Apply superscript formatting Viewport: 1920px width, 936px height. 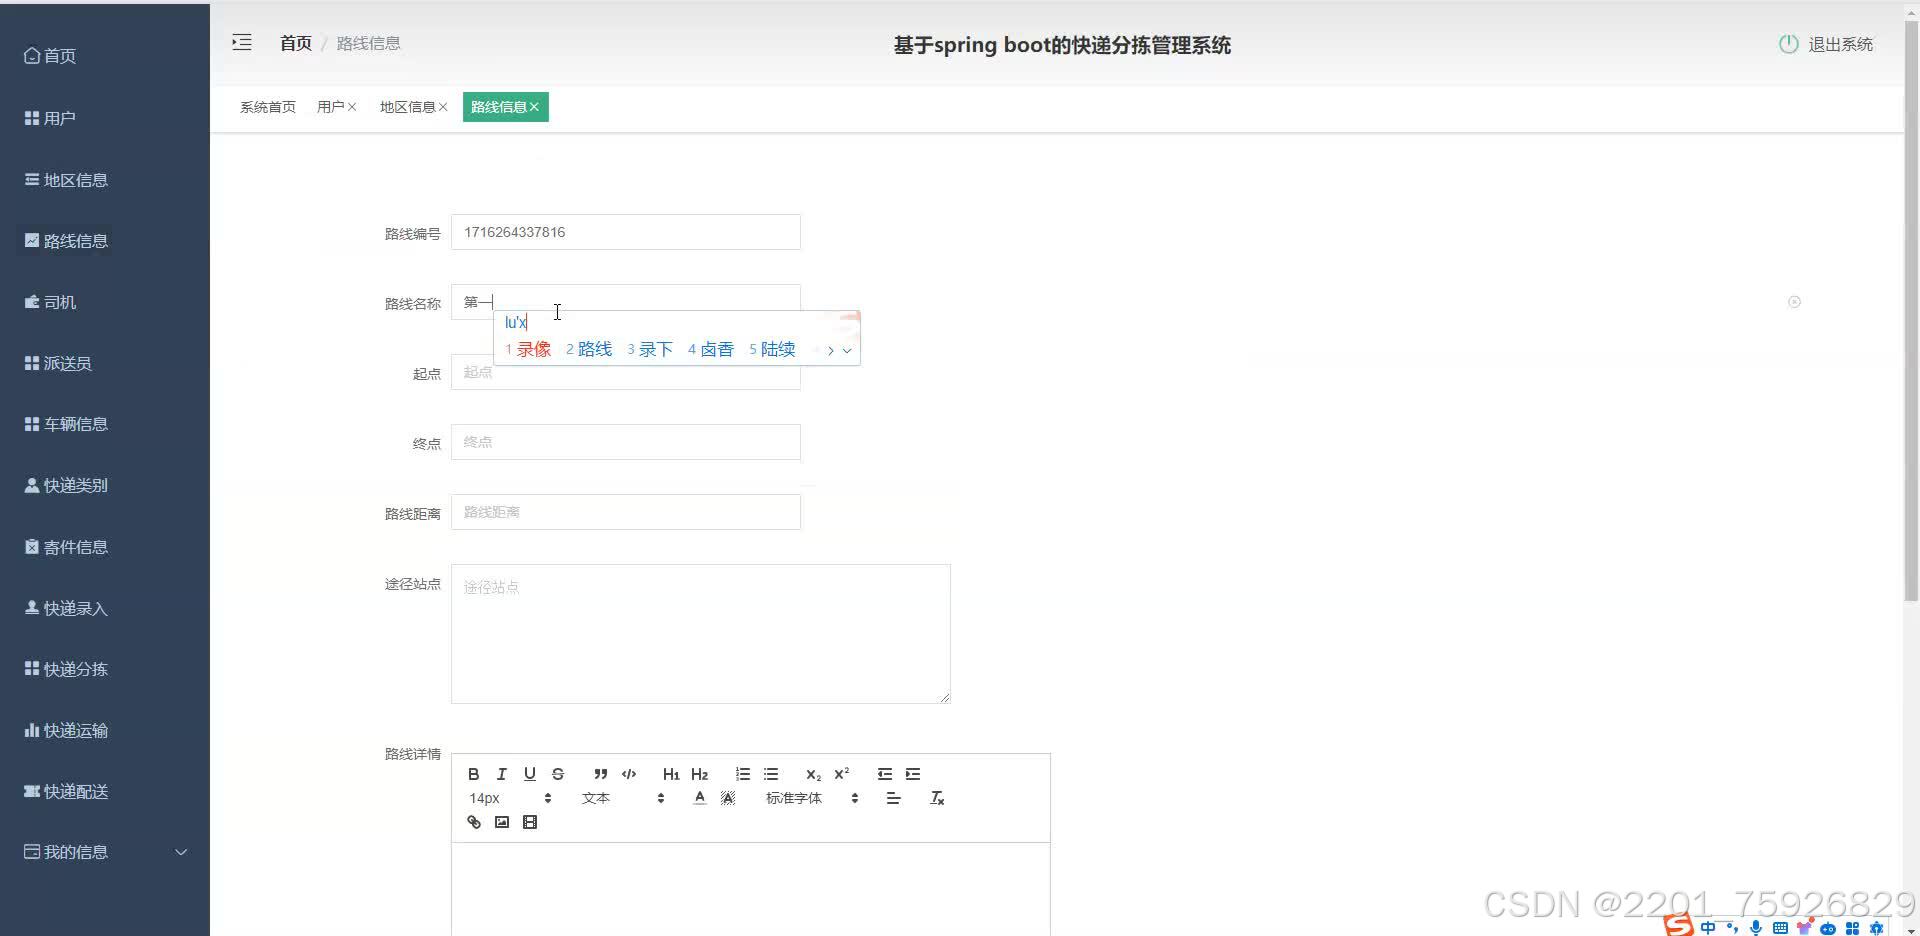pyautogui.click(x=842, y=774)
